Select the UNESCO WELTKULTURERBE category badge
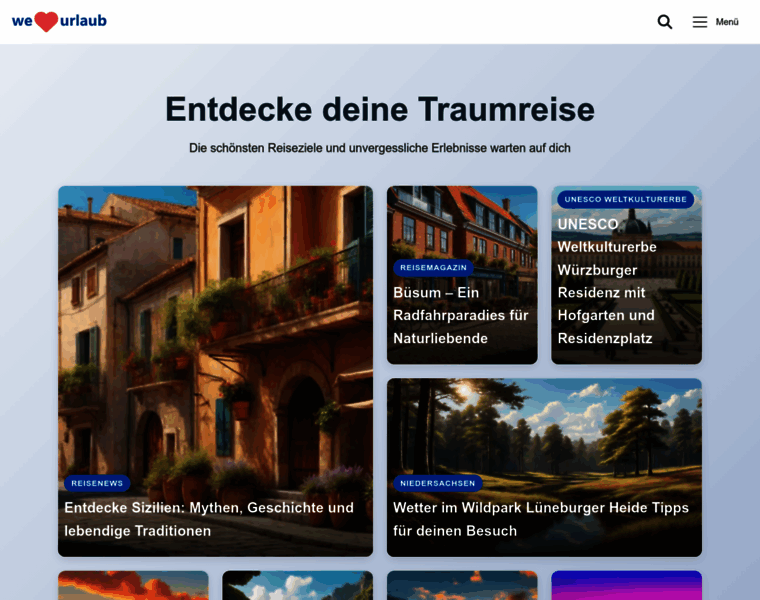The image size is (760, 600). point(625,199)
